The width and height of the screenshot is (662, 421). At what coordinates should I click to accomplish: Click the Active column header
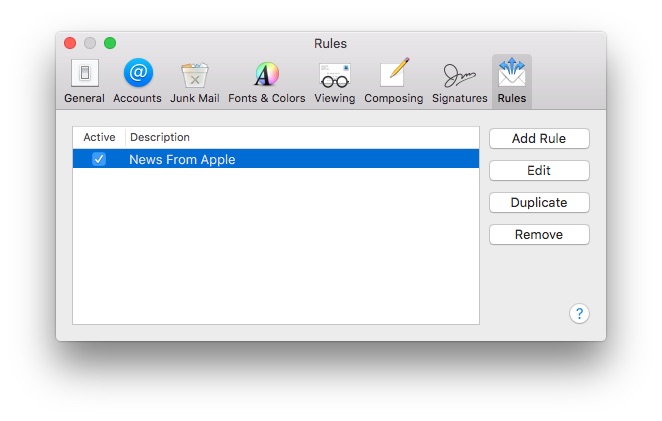(x=99, y=137)
